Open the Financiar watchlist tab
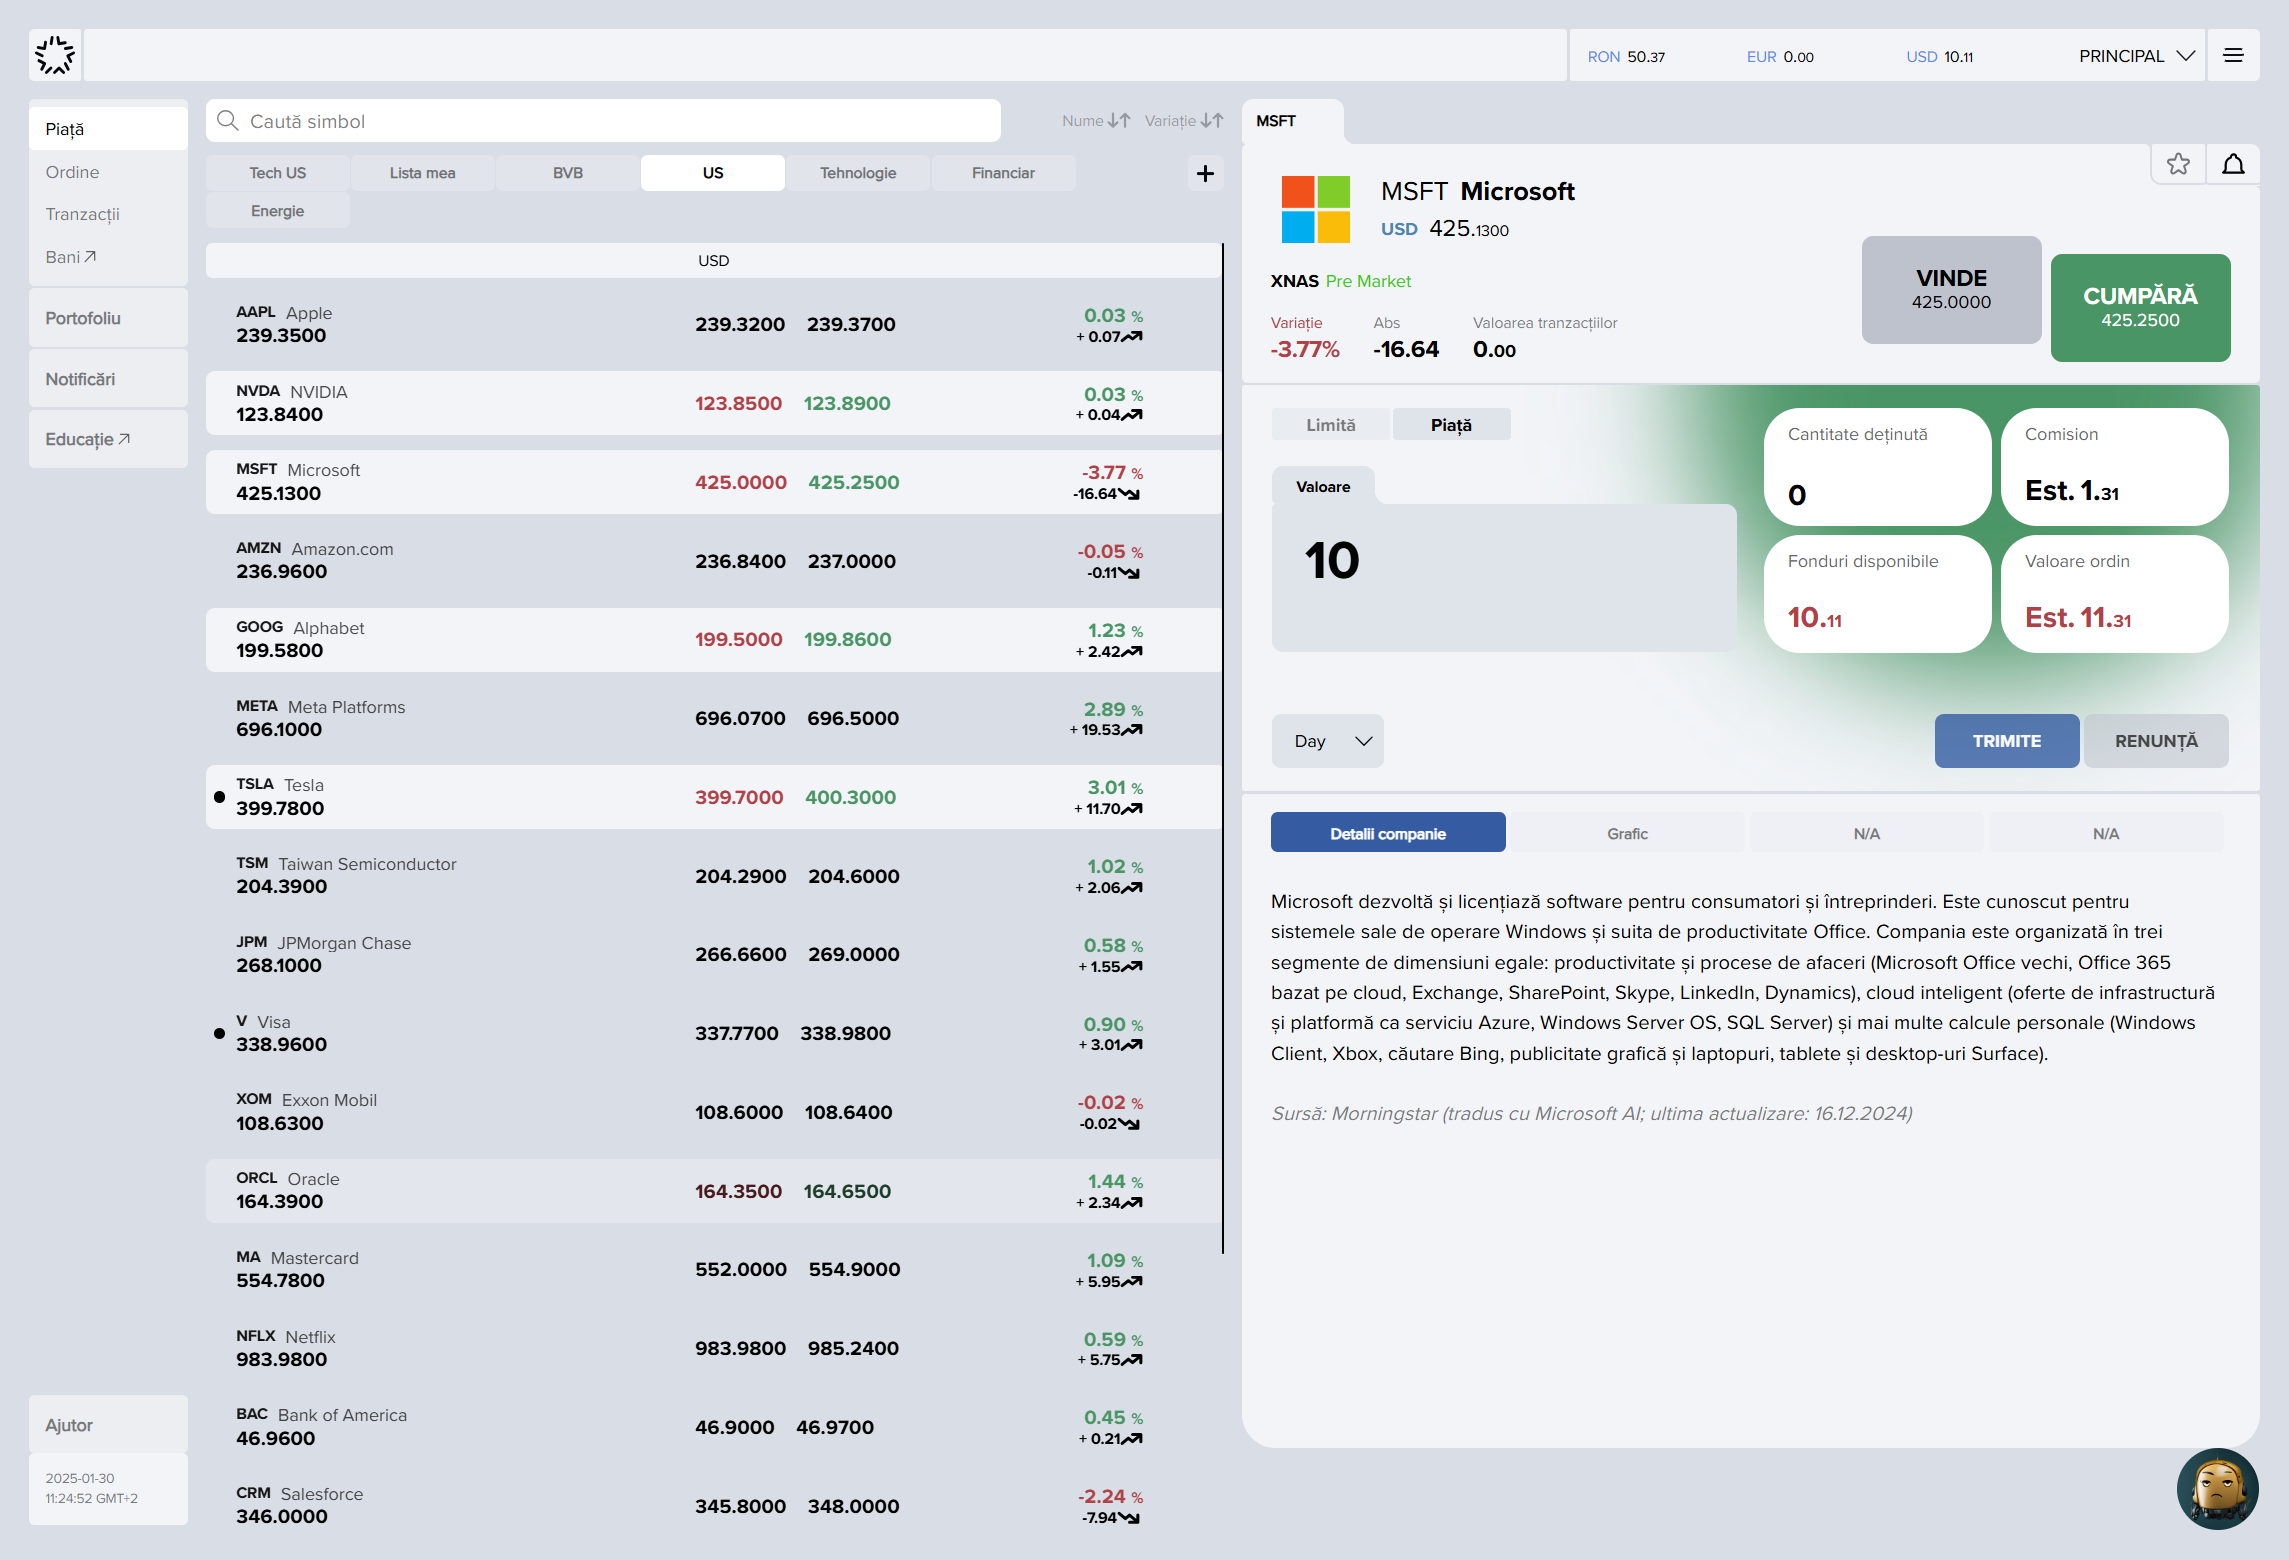The width and height of the screenshot is (2289, 1560). point(1003,173)
